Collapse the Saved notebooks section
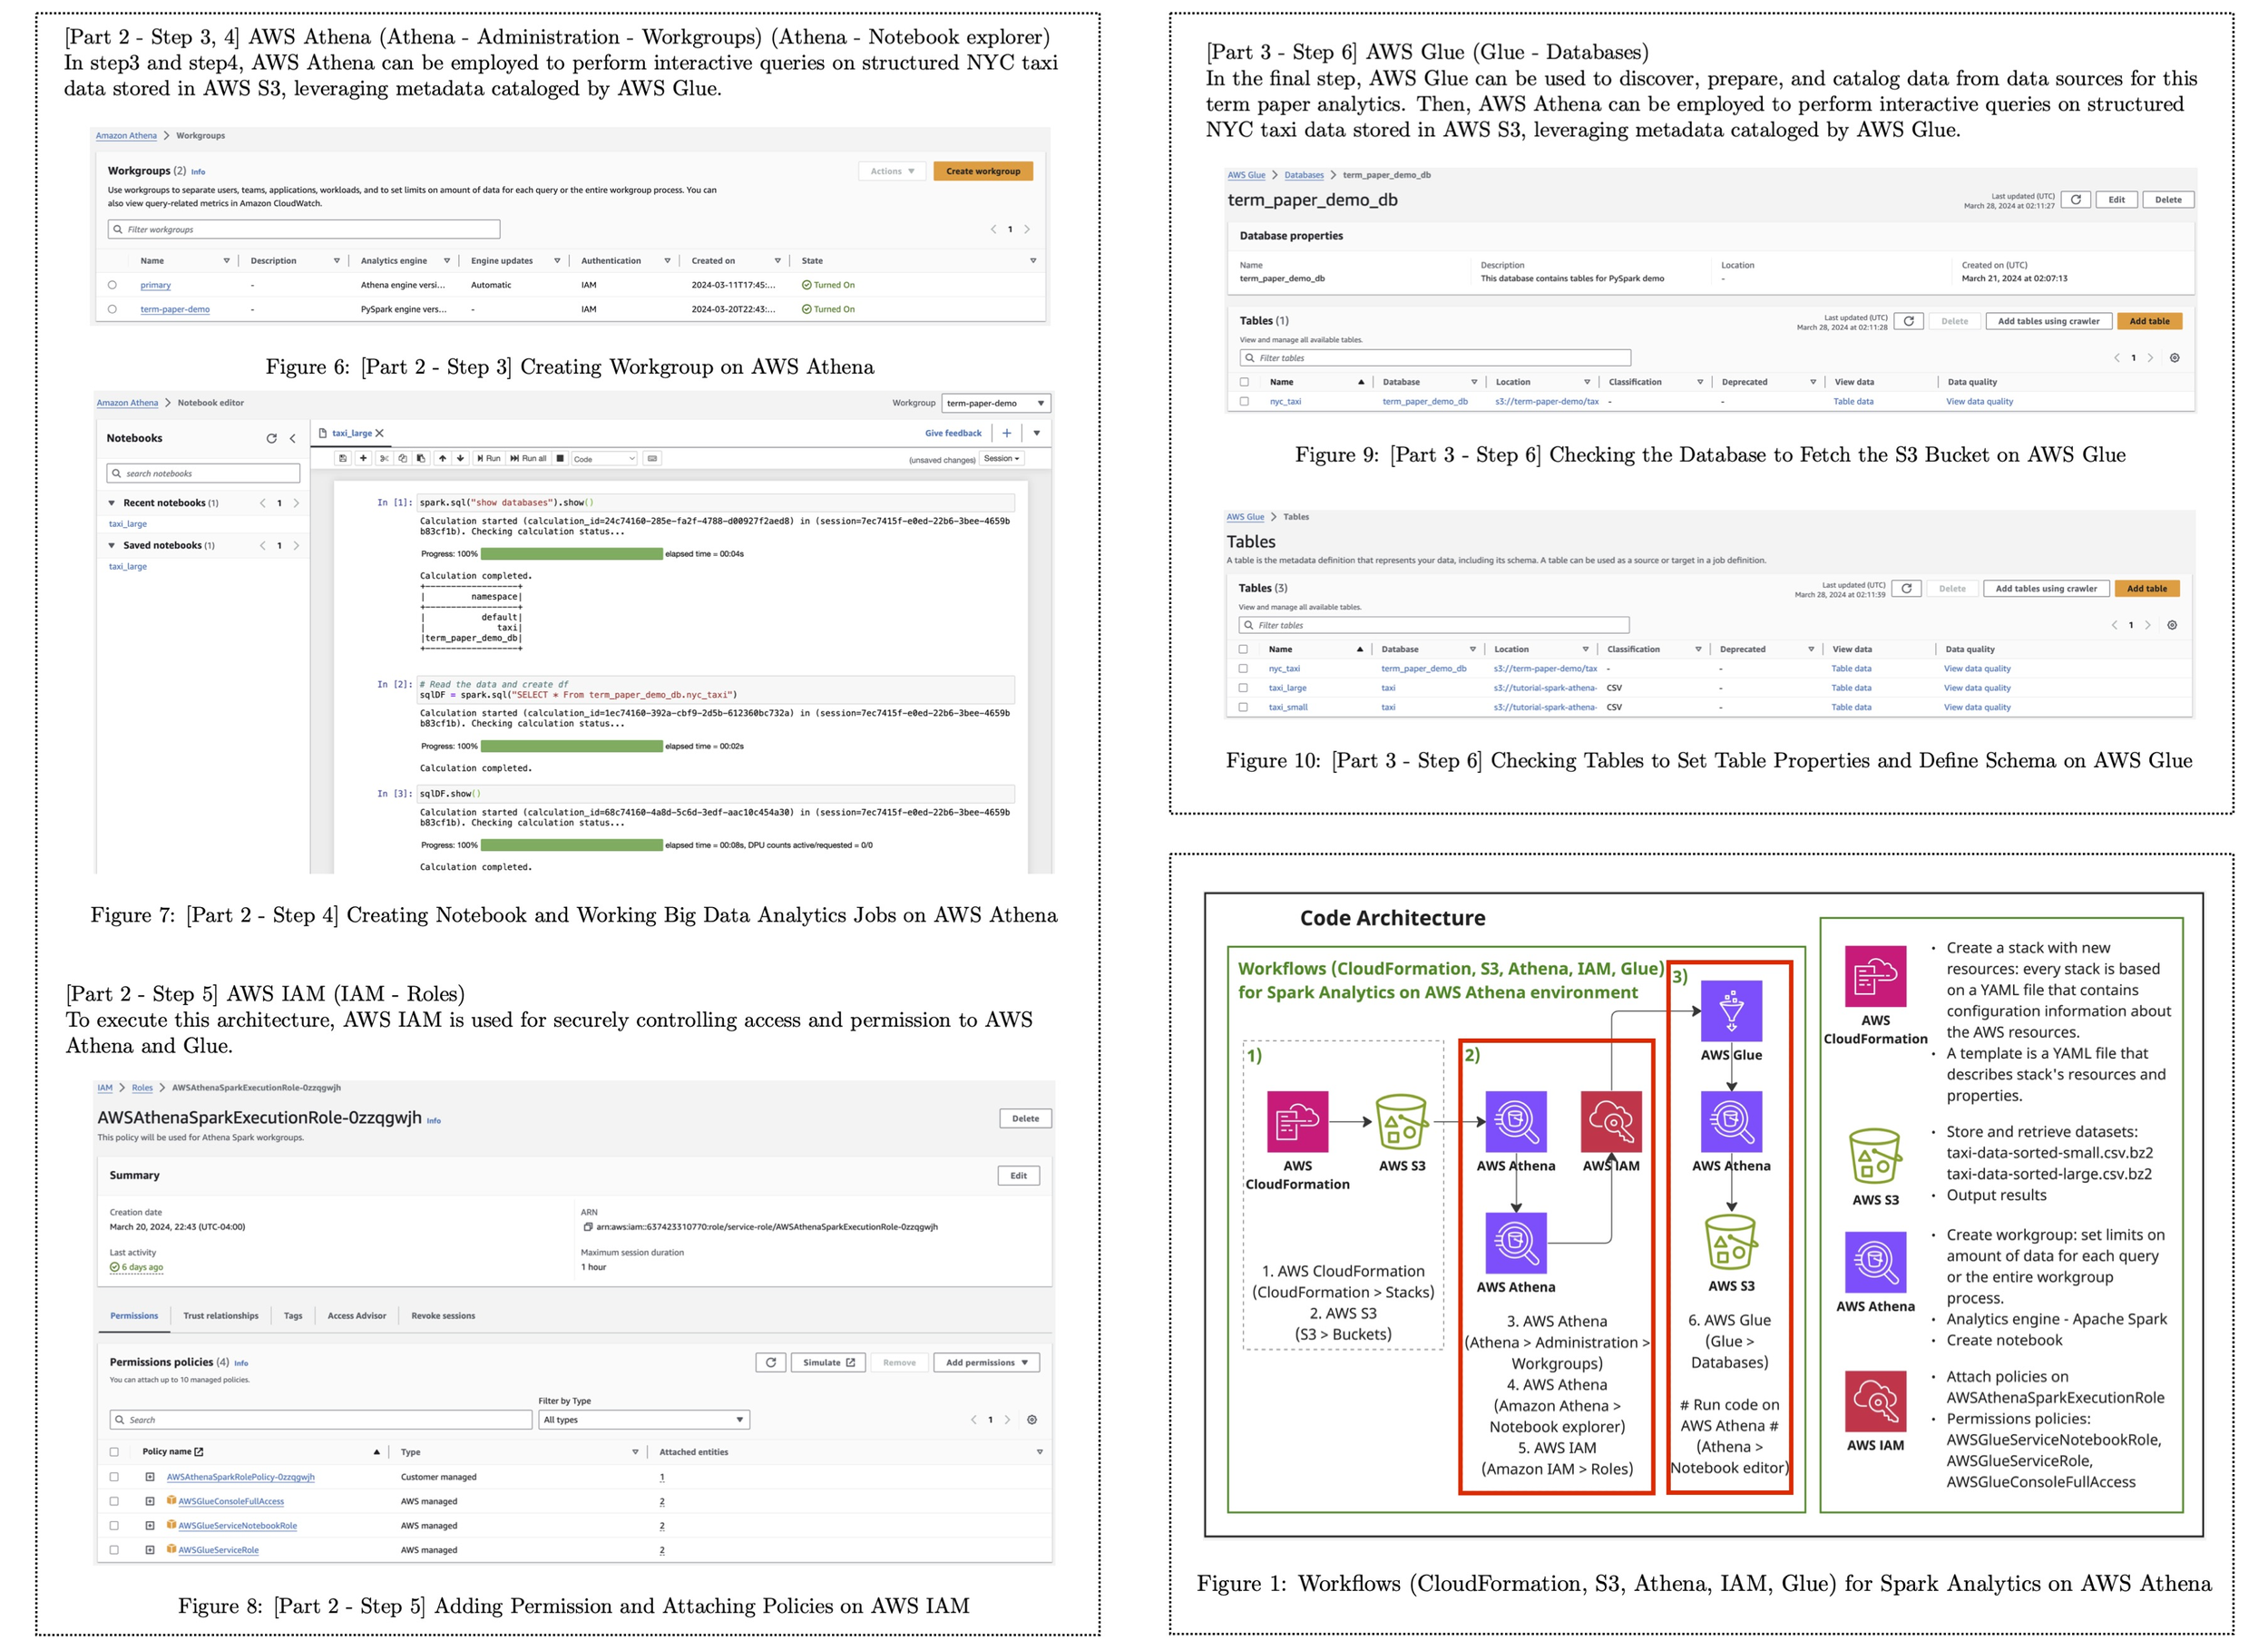The image size is (2268, 1650). [x=112, y=545]
